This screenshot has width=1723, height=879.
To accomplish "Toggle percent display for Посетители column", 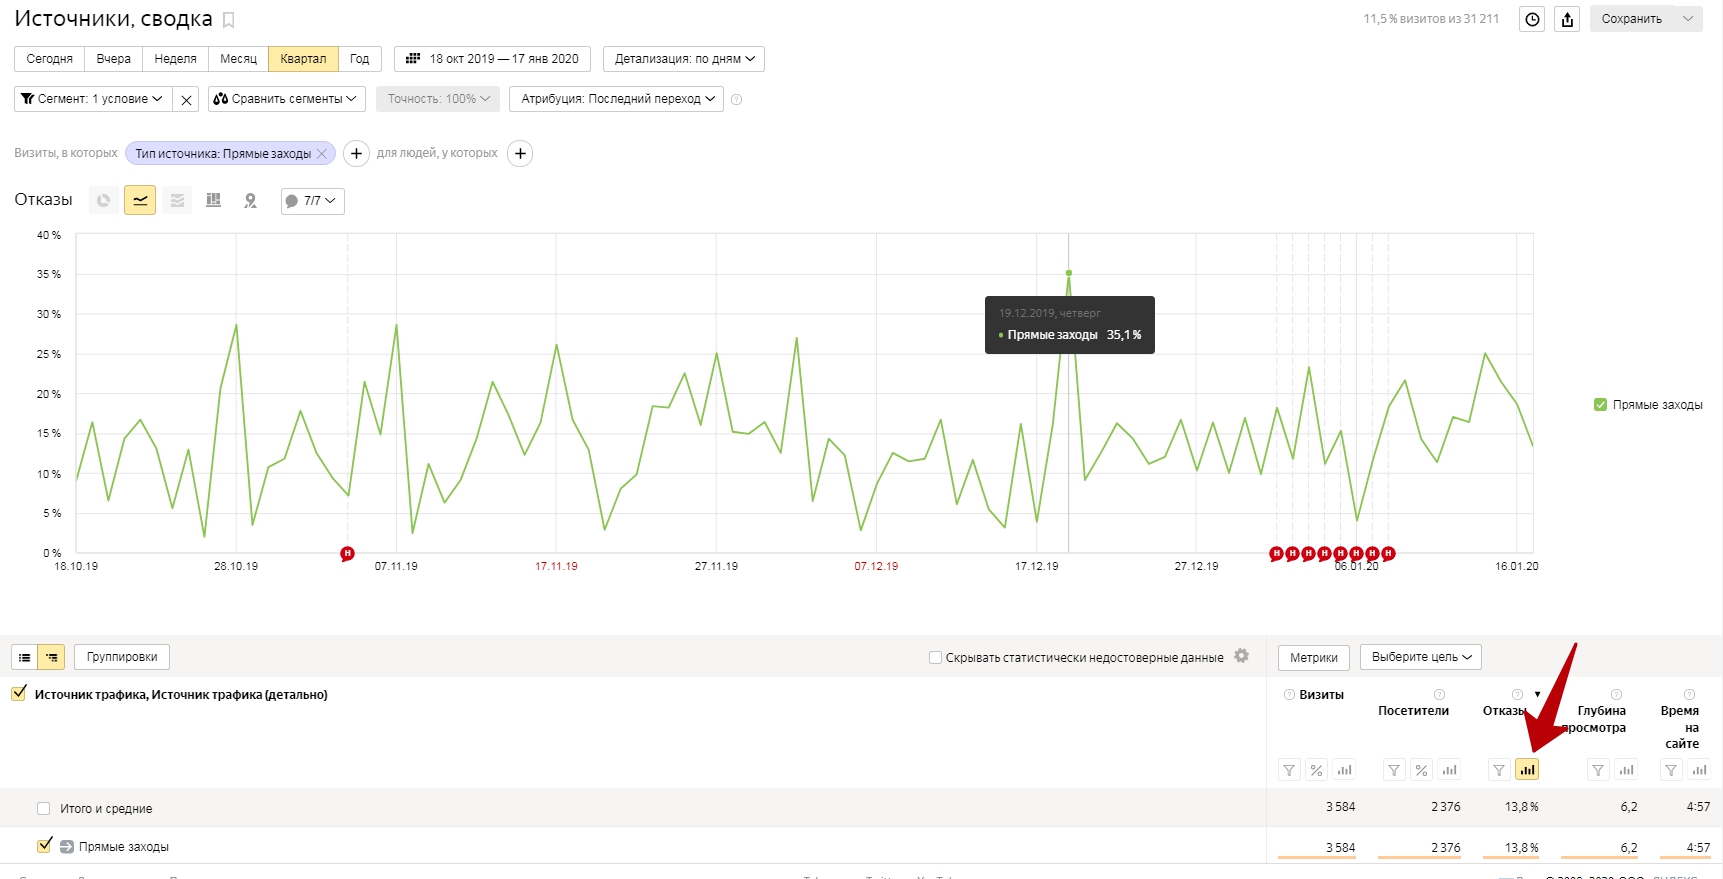I will [1421, 770].
